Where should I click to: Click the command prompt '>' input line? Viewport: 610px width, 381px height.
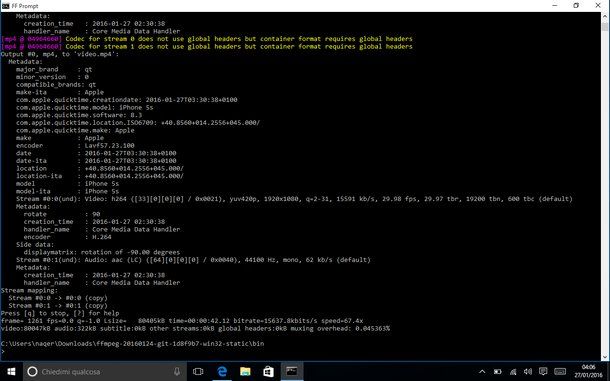pos(3,351)
